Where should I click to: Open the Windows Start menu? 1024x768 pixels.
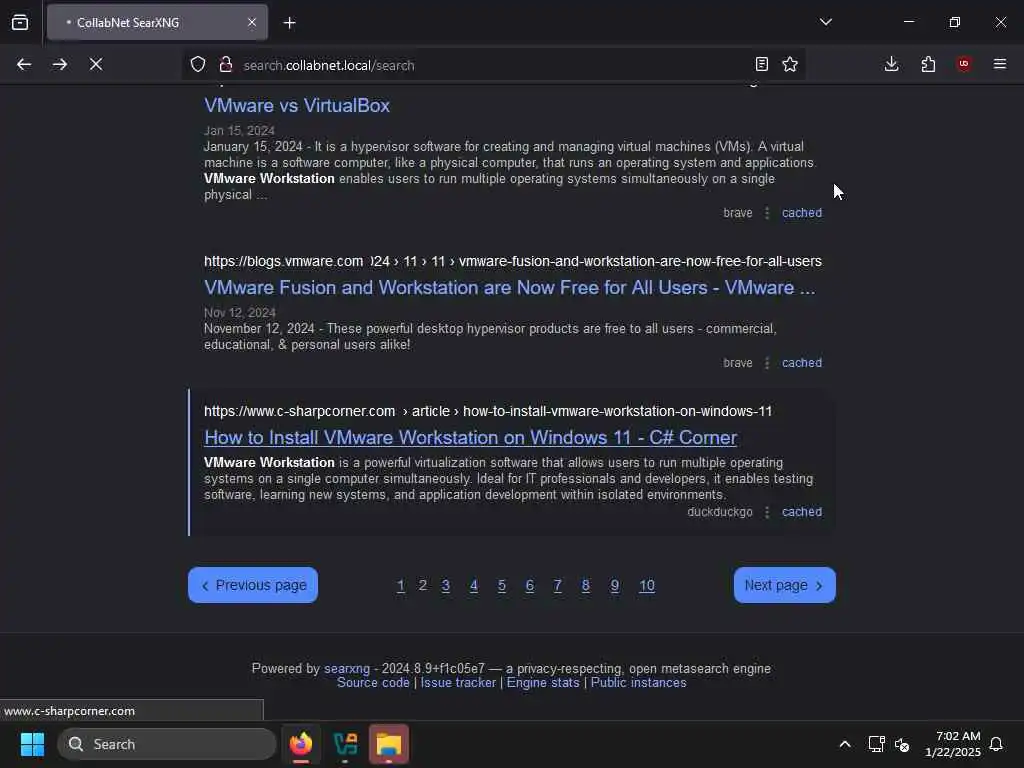[32, 744]
